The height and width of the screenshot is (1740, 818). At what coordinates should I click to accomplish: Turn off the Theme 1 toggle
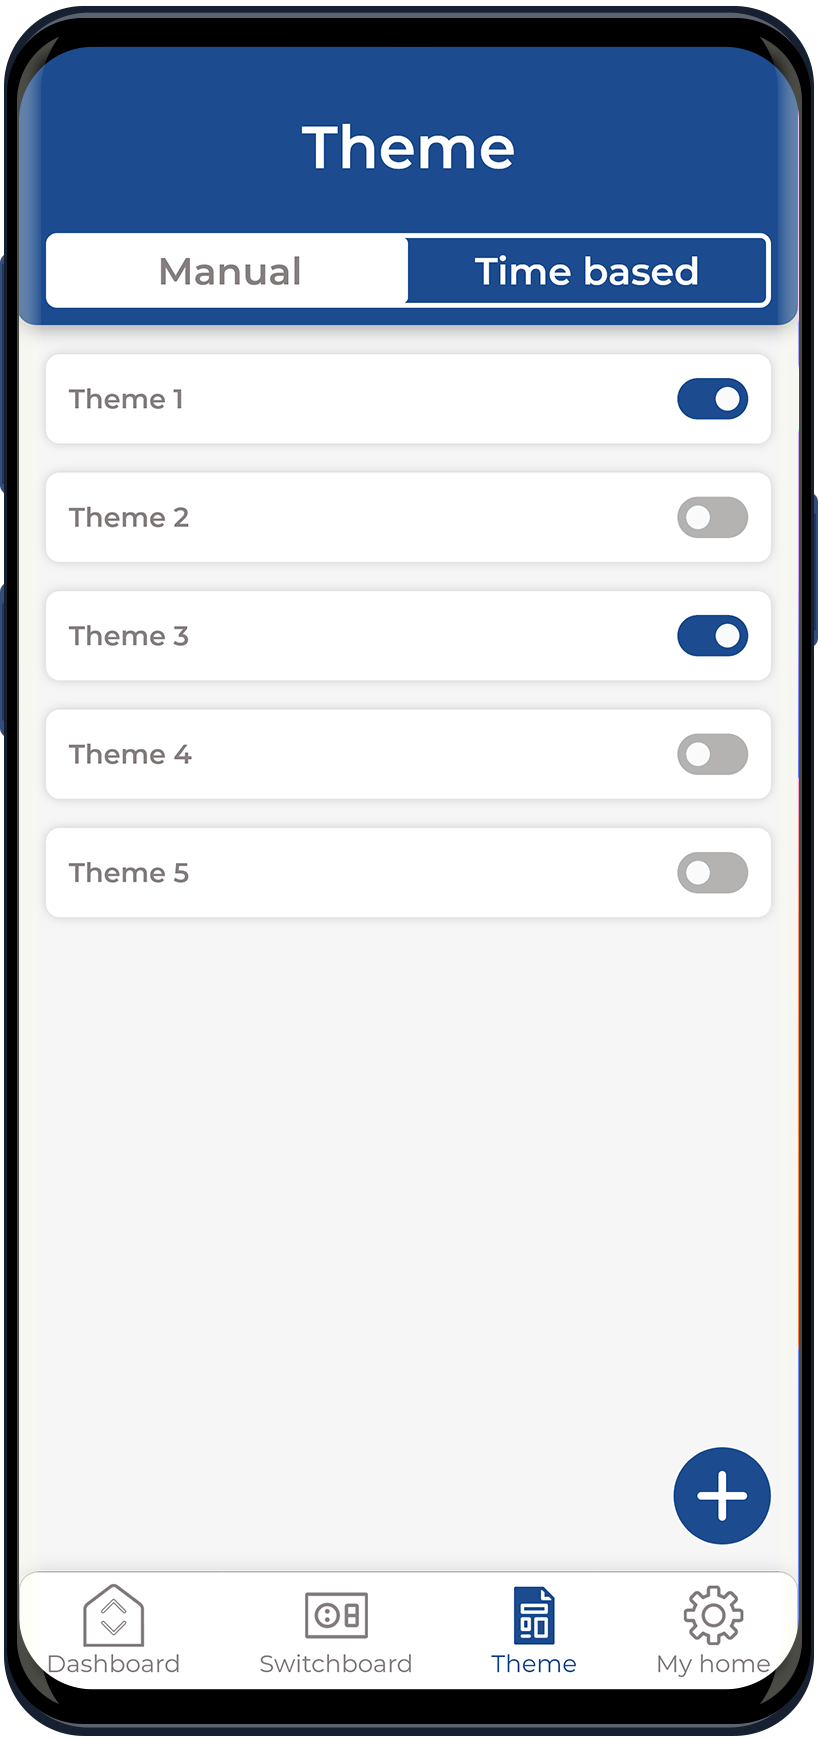(x=712, y=399)
